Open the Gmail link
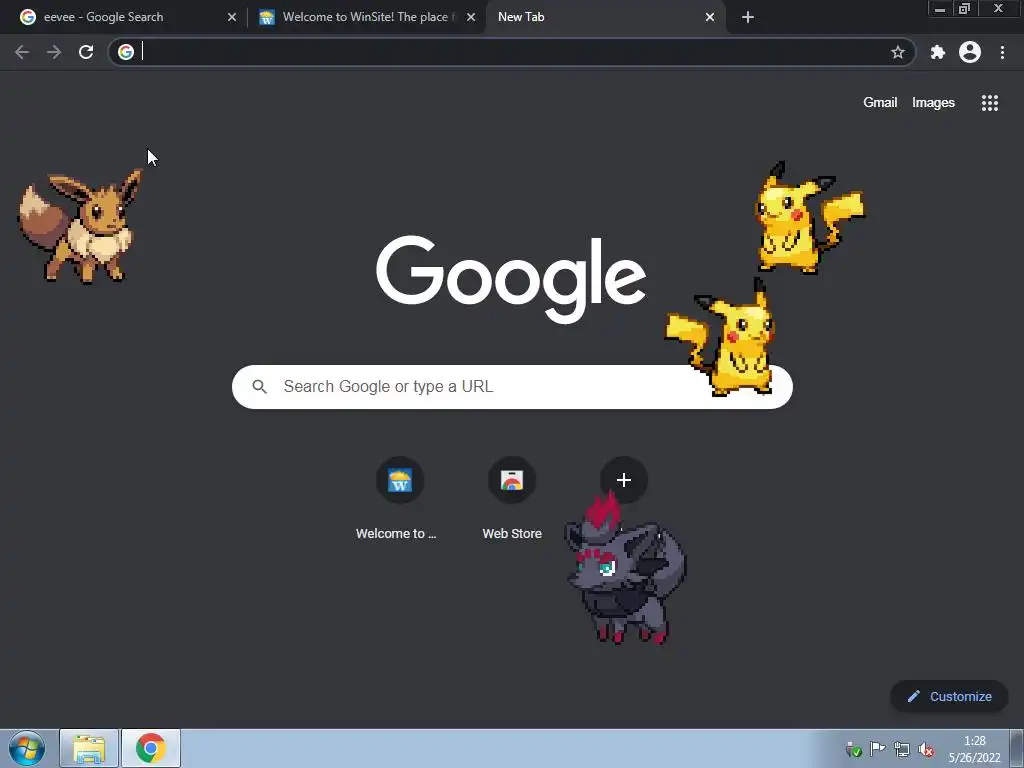Viewport: 1024px width, 768px height. point(880,103)
